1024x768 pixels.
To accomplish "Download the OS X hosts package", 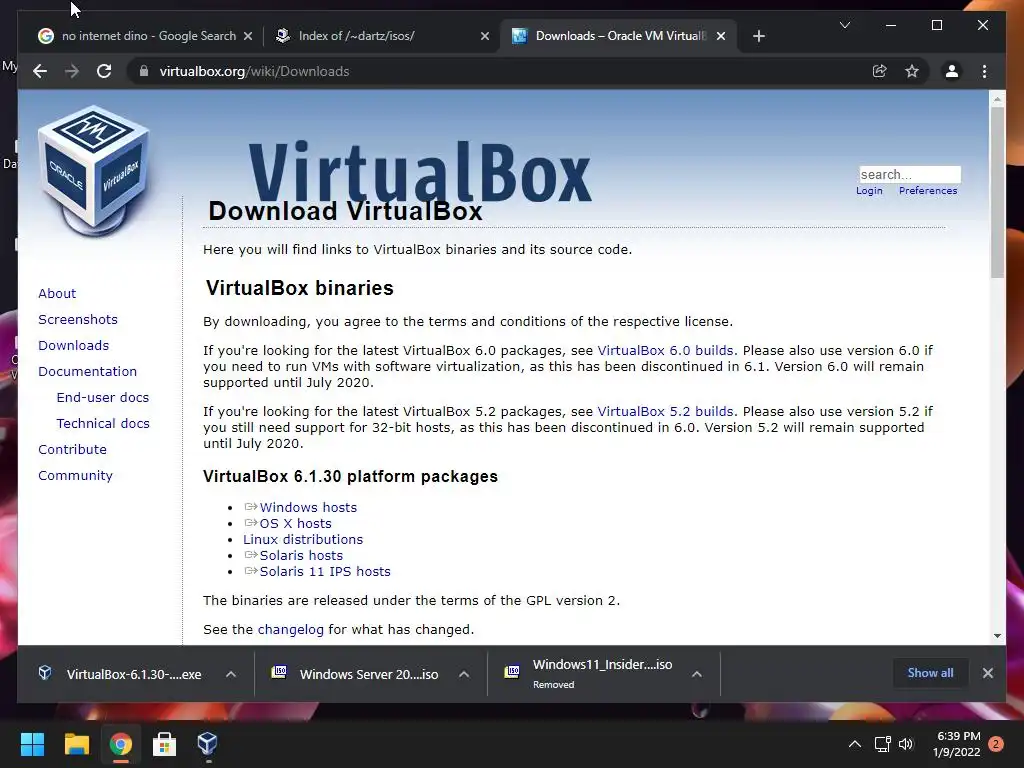I will click(x=295, y=524).
